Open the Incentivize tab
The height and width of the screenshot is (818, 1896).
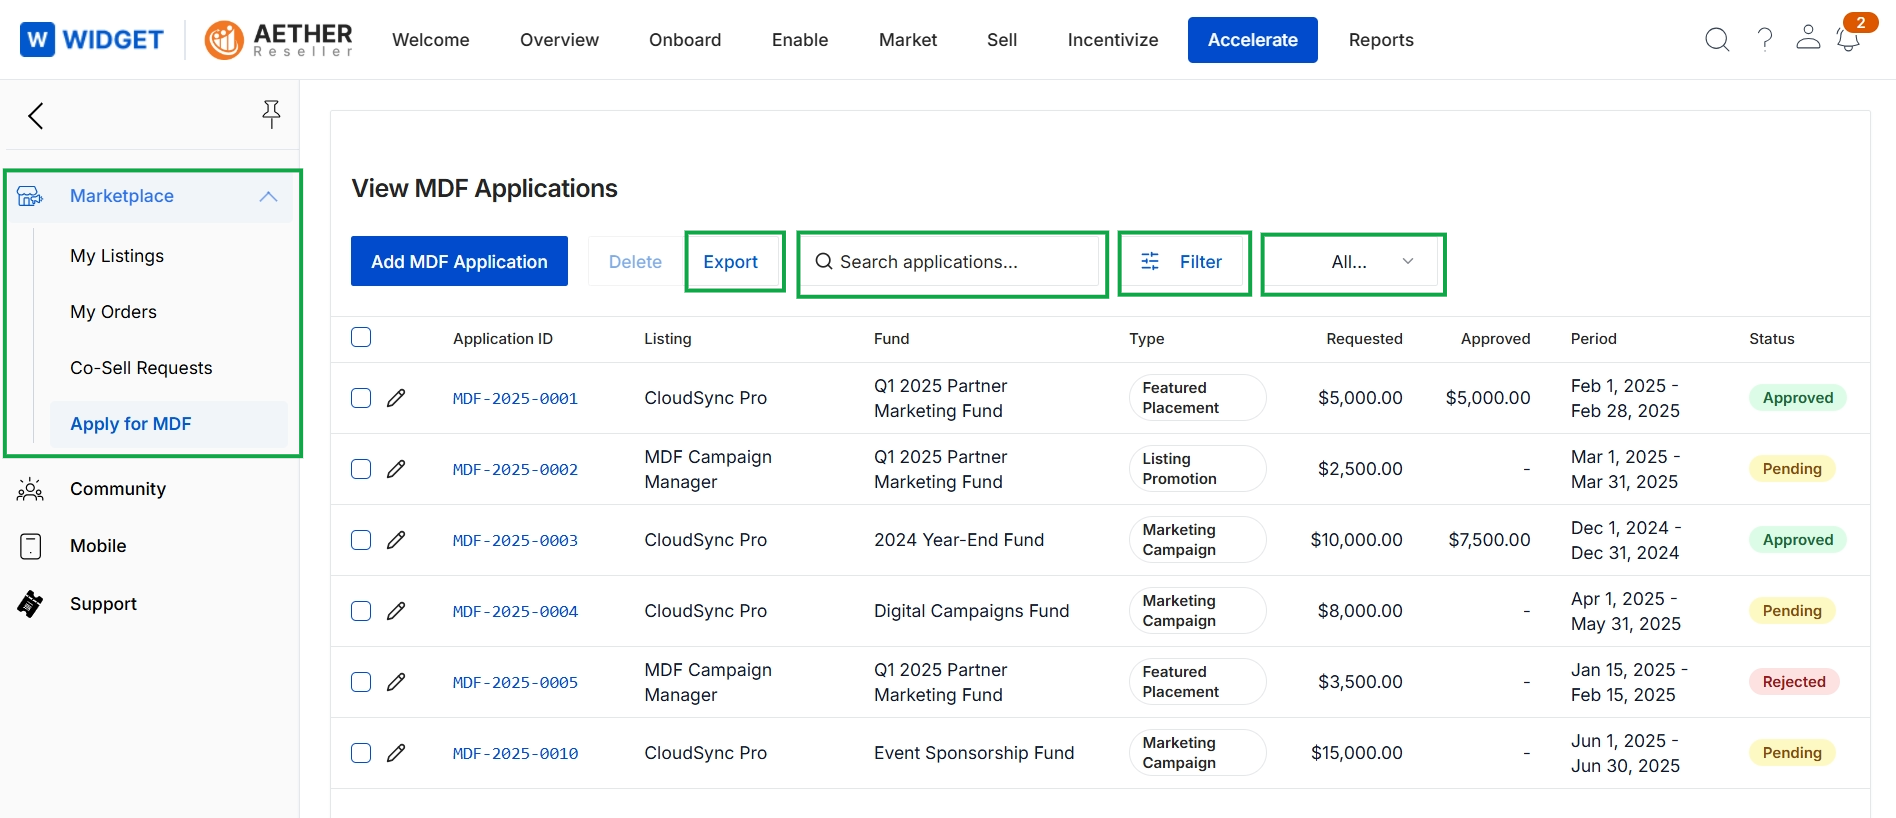(x=1113, y=40)
